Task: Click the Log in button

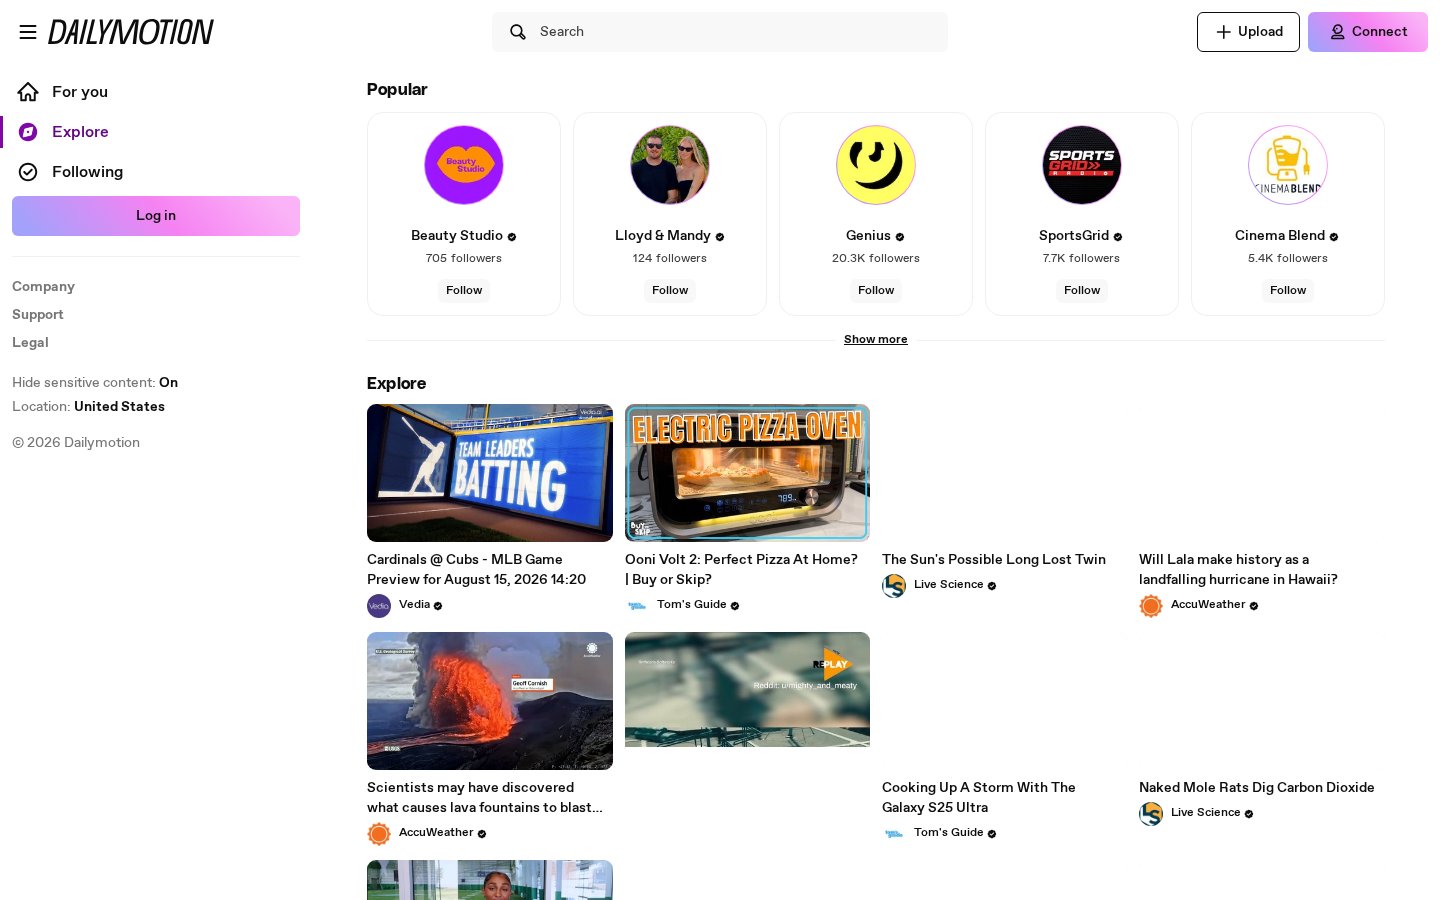Action: (x=156, y=216)
